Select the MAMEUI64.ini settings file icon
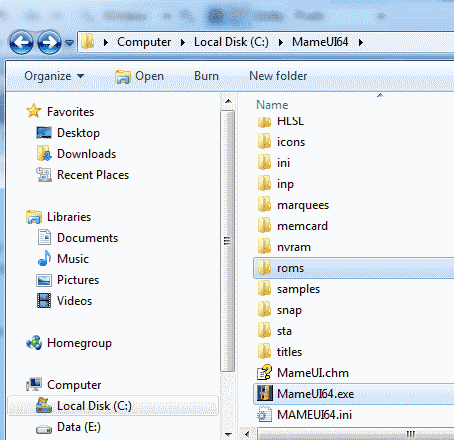454x440 pixels. coord(265,415)
